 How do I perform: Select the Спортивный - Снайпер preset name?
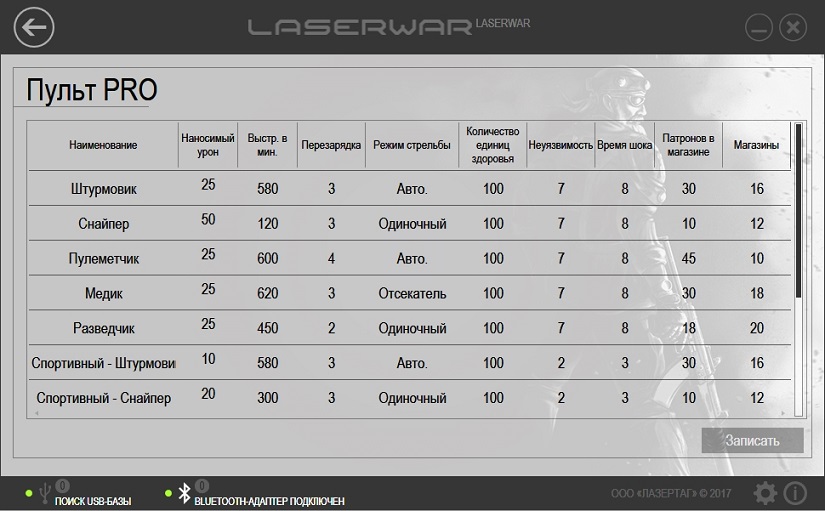104,398
